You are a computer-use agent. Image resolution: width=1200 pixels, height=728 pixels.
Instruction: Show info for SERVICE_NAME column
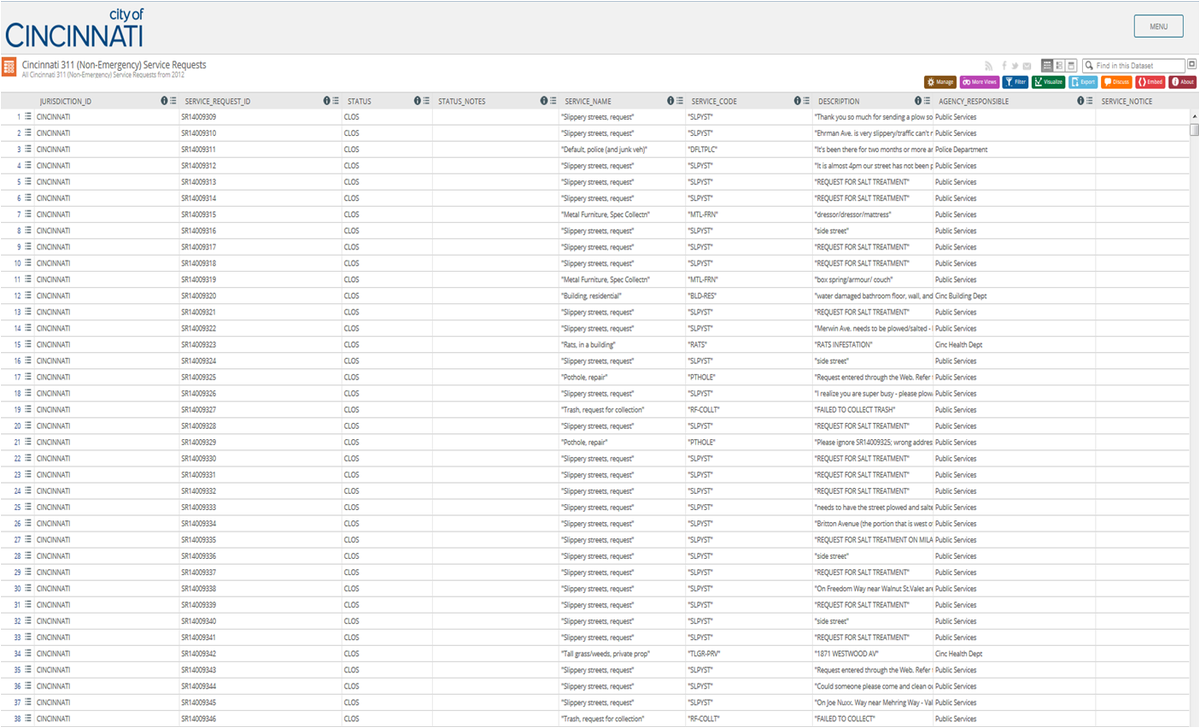point(671,101)
